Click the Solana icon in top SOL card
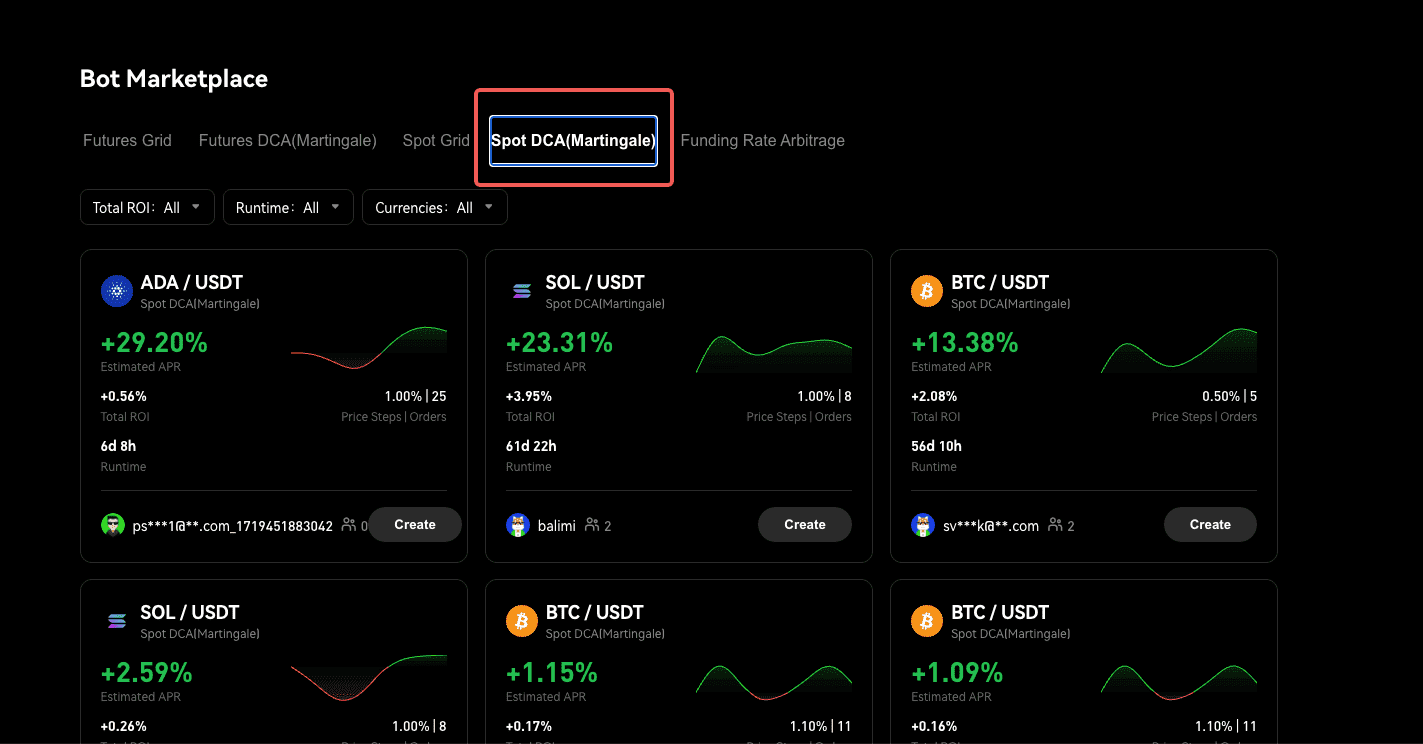 [522, 292]
